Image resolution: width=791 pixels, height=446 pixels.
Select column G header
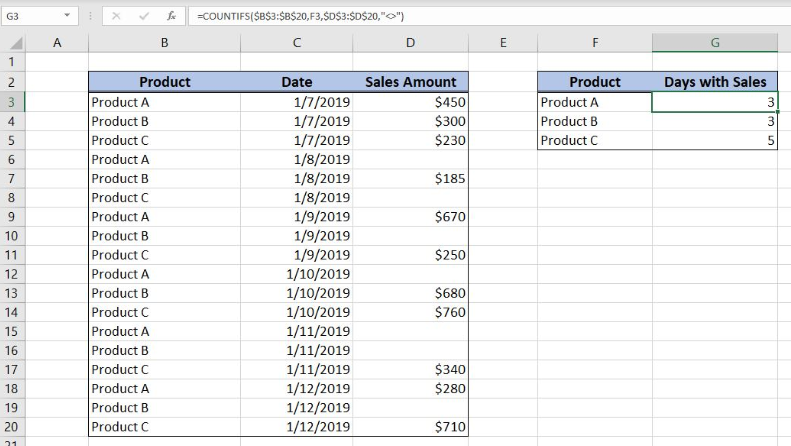tap(715, 43)
